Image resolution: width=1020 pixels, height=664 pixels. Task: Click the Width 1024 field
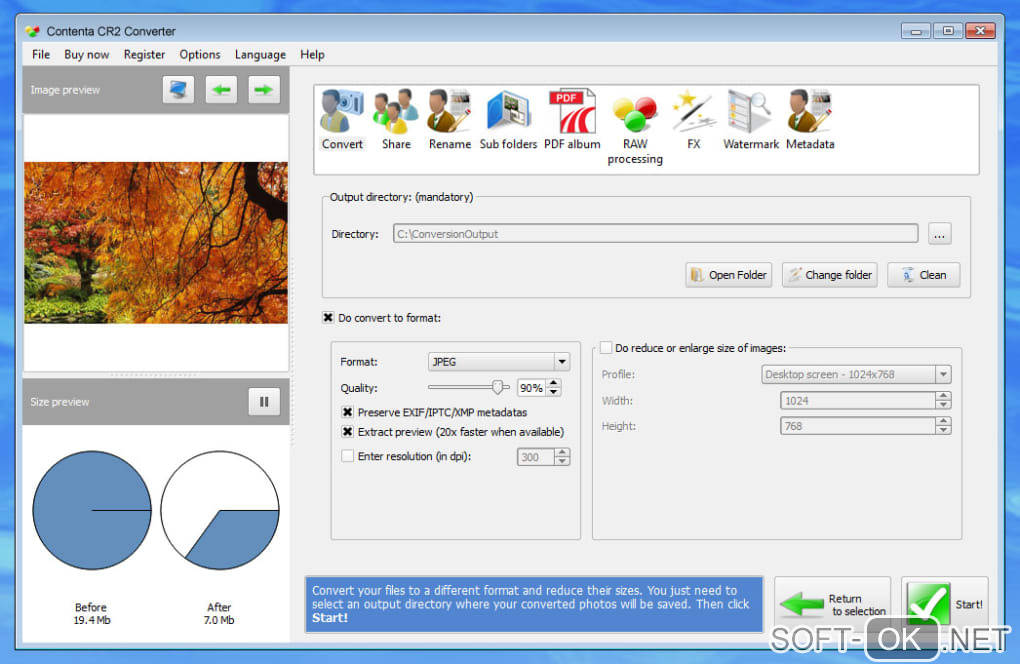tap(858, 401)
